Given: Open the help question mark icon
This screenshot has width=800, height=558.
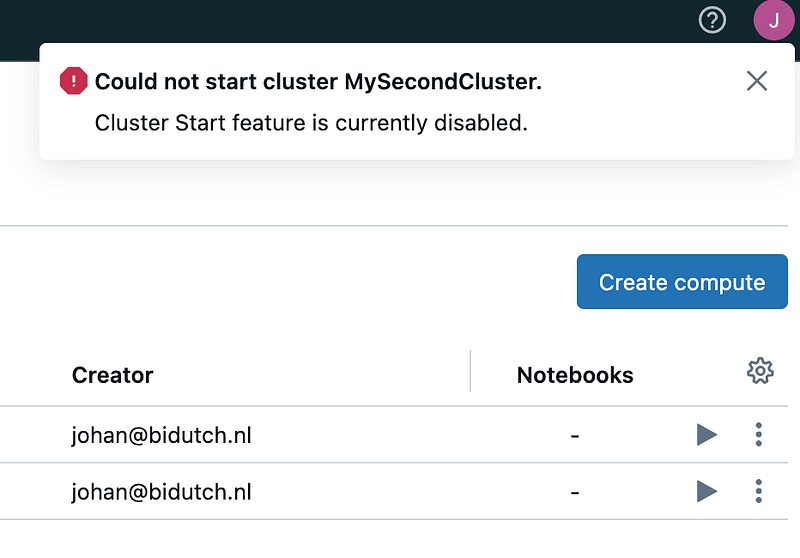Looking at the screenshot, I should pyautogui.click(x=712, y=20).
